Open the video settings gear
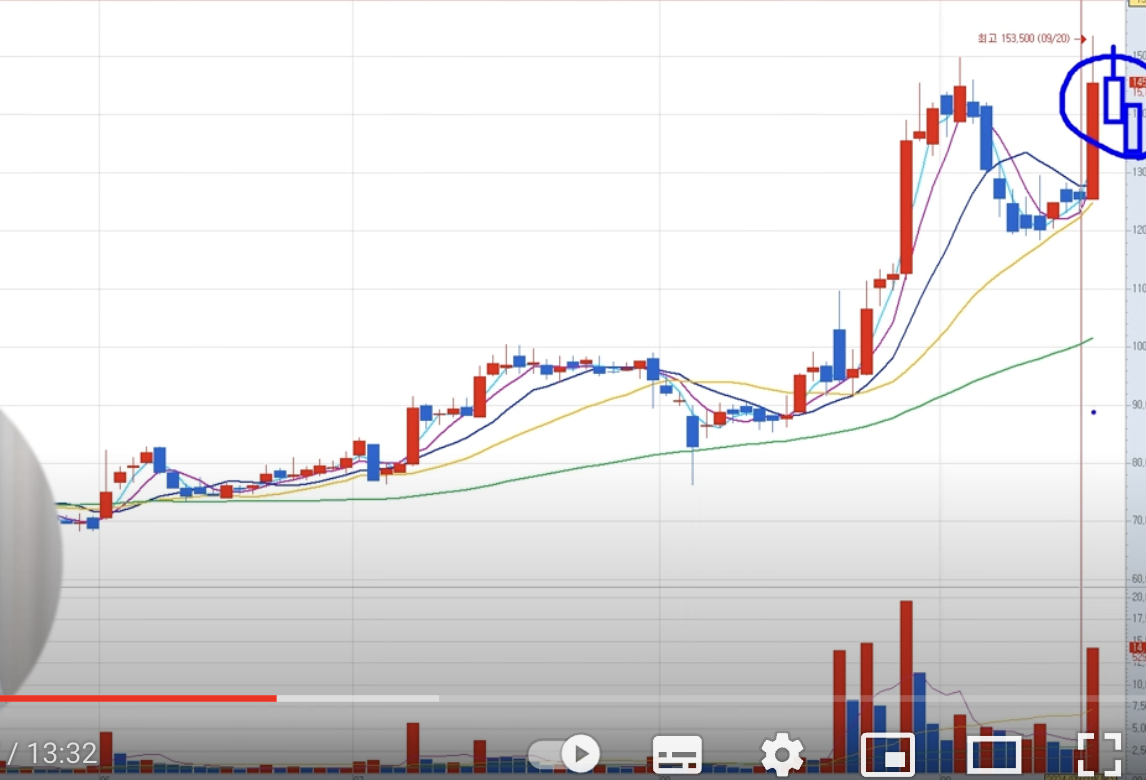Image resolution: width=1146 pixels, height=780 pixels. pyautogui.click(x=782, y=754)
